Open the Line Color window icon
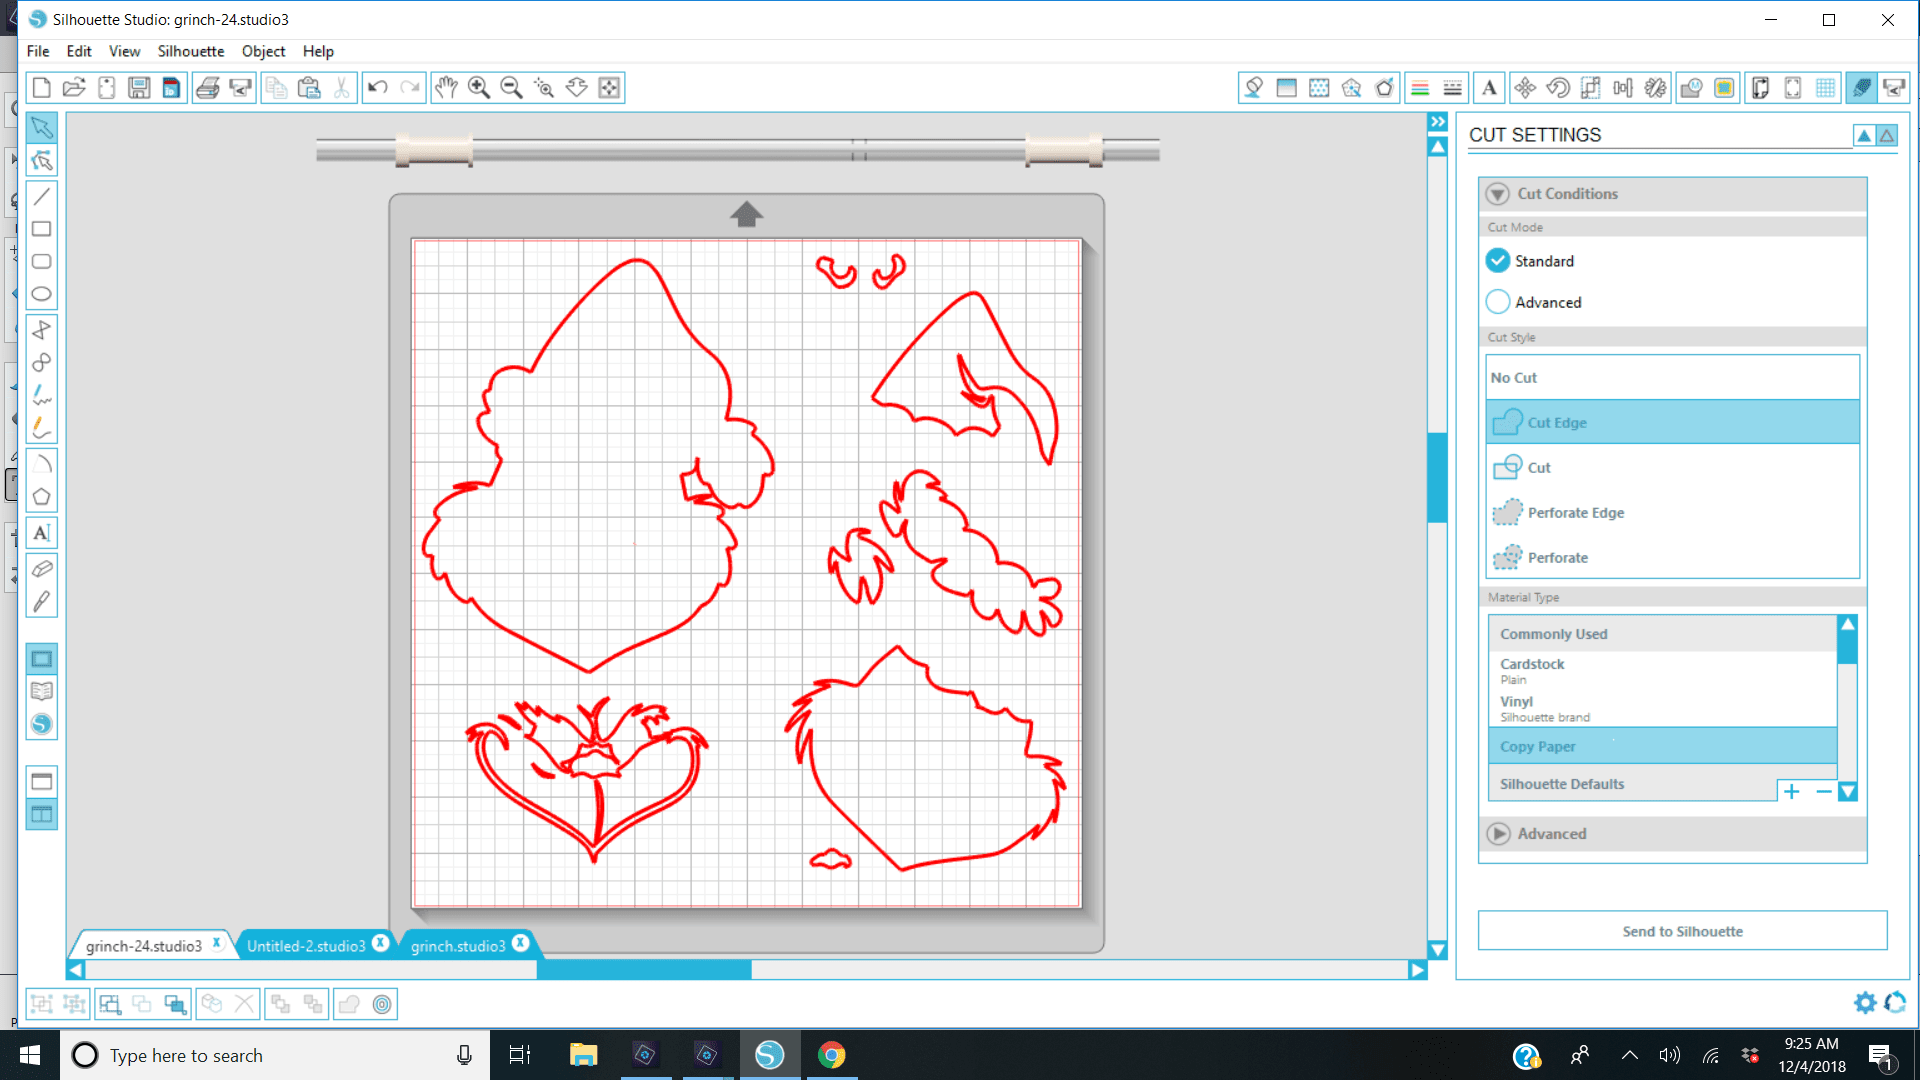 (1420, 88)
